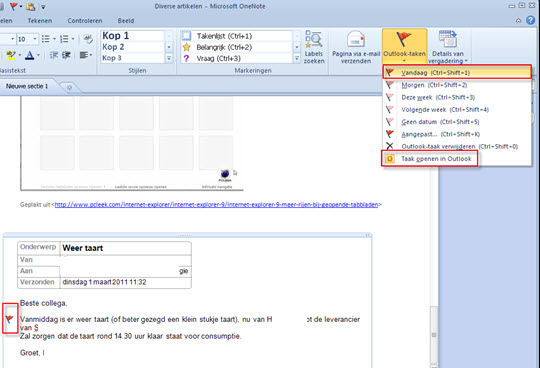Apply the Kop 1 heading style
The image size is (540, 368).
point(132,36)
